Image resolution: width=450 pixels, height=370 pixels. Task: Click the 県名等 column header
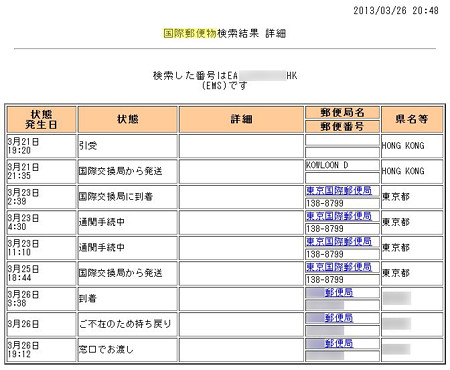point(412,119)
